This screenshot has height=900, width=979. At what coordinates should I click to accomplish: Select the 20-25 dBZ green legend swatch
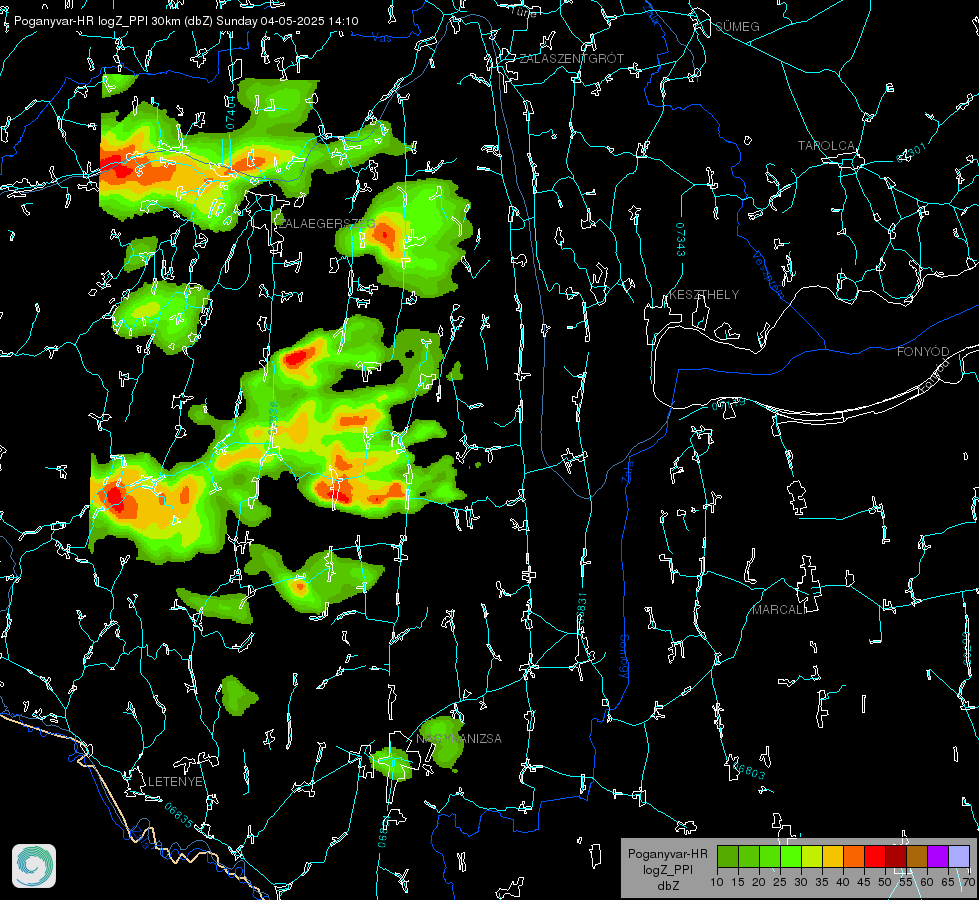click(x=770, y=856)
